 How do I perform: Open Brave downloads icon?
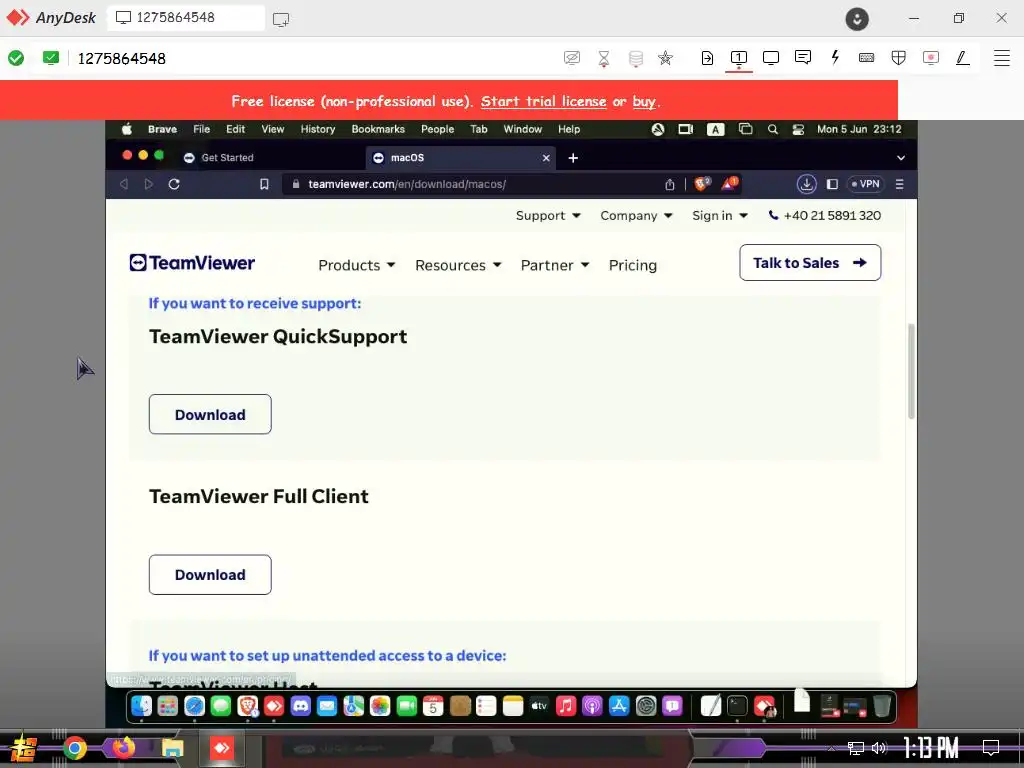click(x=807, y=184)
